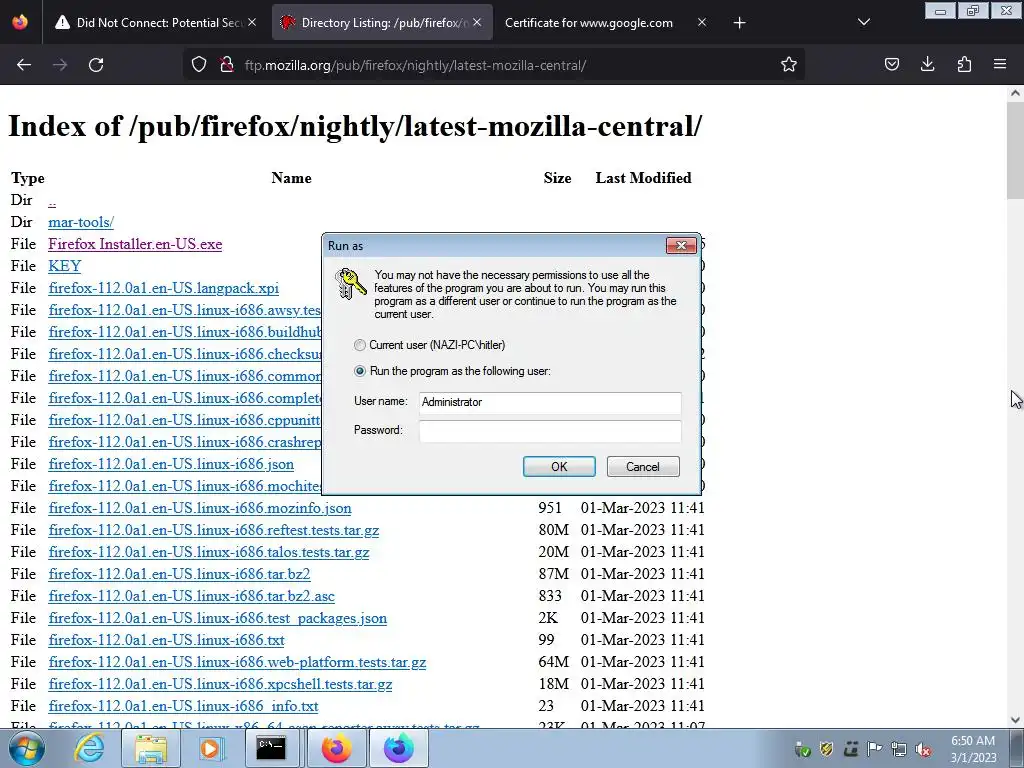The width and height of the screenshot is (1024, 768).
Task: Open Save to Pocket
Action: [891, 65]
